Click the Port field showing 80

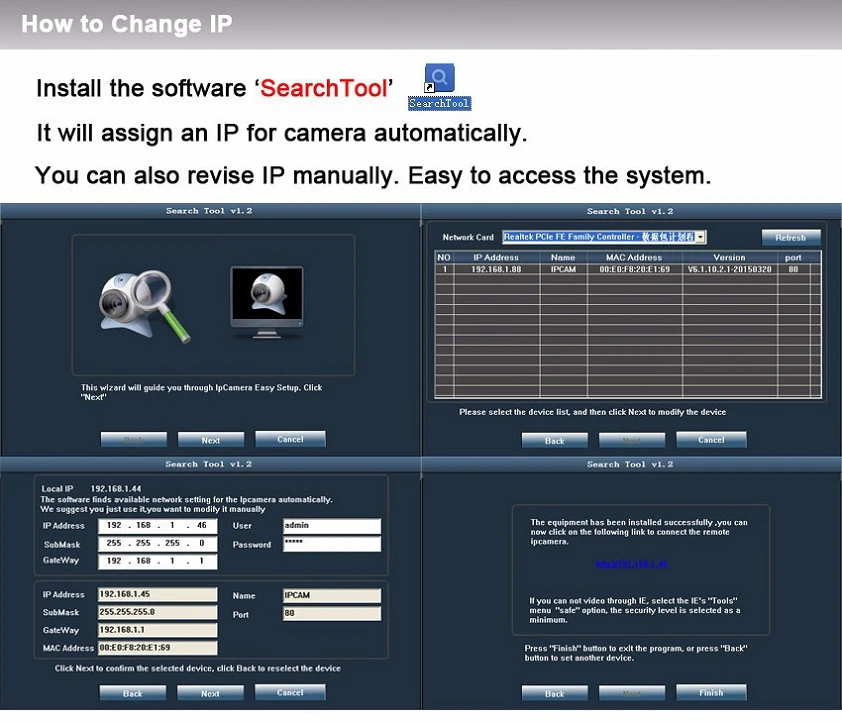coord(332,613)
